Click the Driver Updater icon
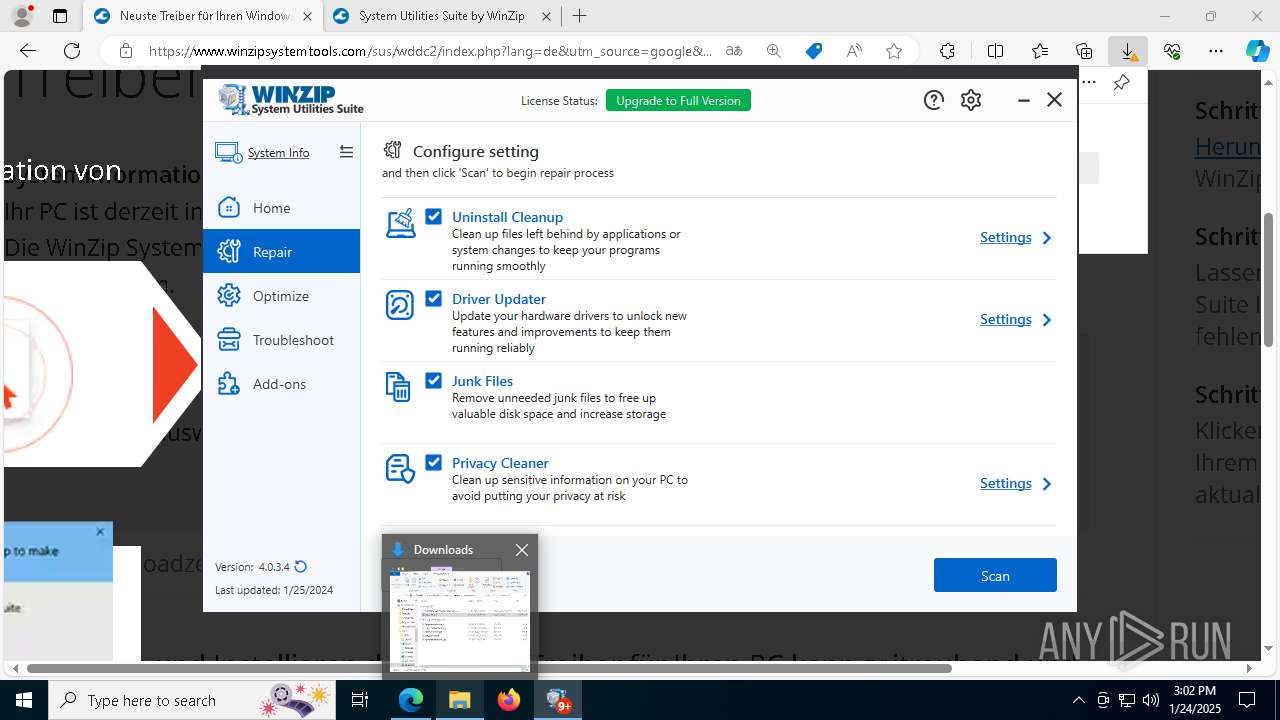 coord(400,305)
